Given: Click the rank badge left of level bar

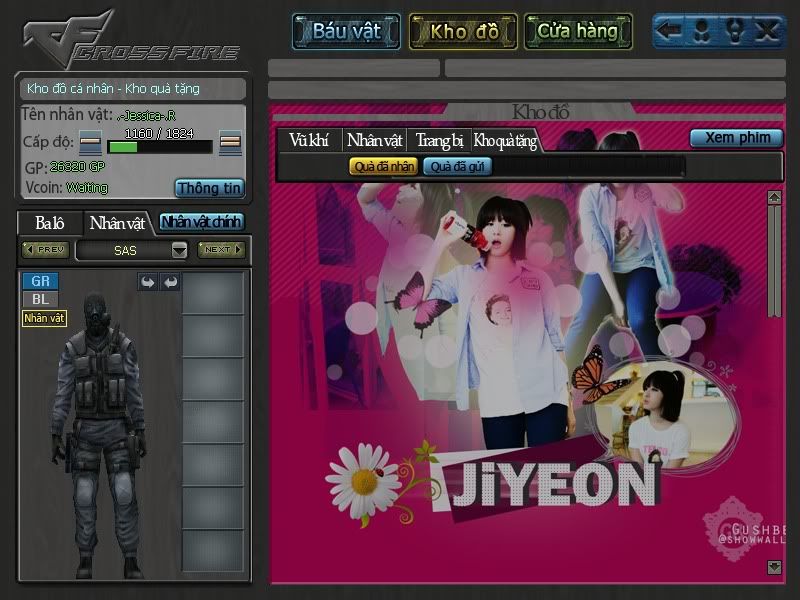Looking at the screenshot, I should point(90,143).
